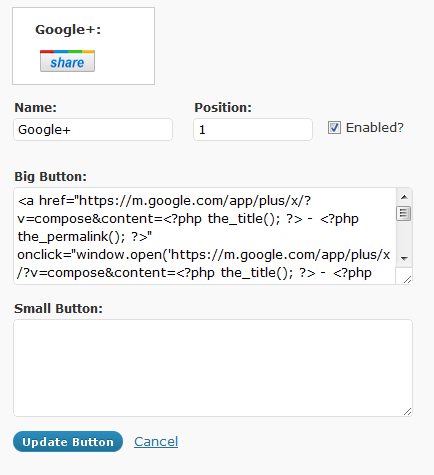This screenshot has width=434, height=475.
Task: Click the Google+ share button preview
Action: (x=67, y=61)
